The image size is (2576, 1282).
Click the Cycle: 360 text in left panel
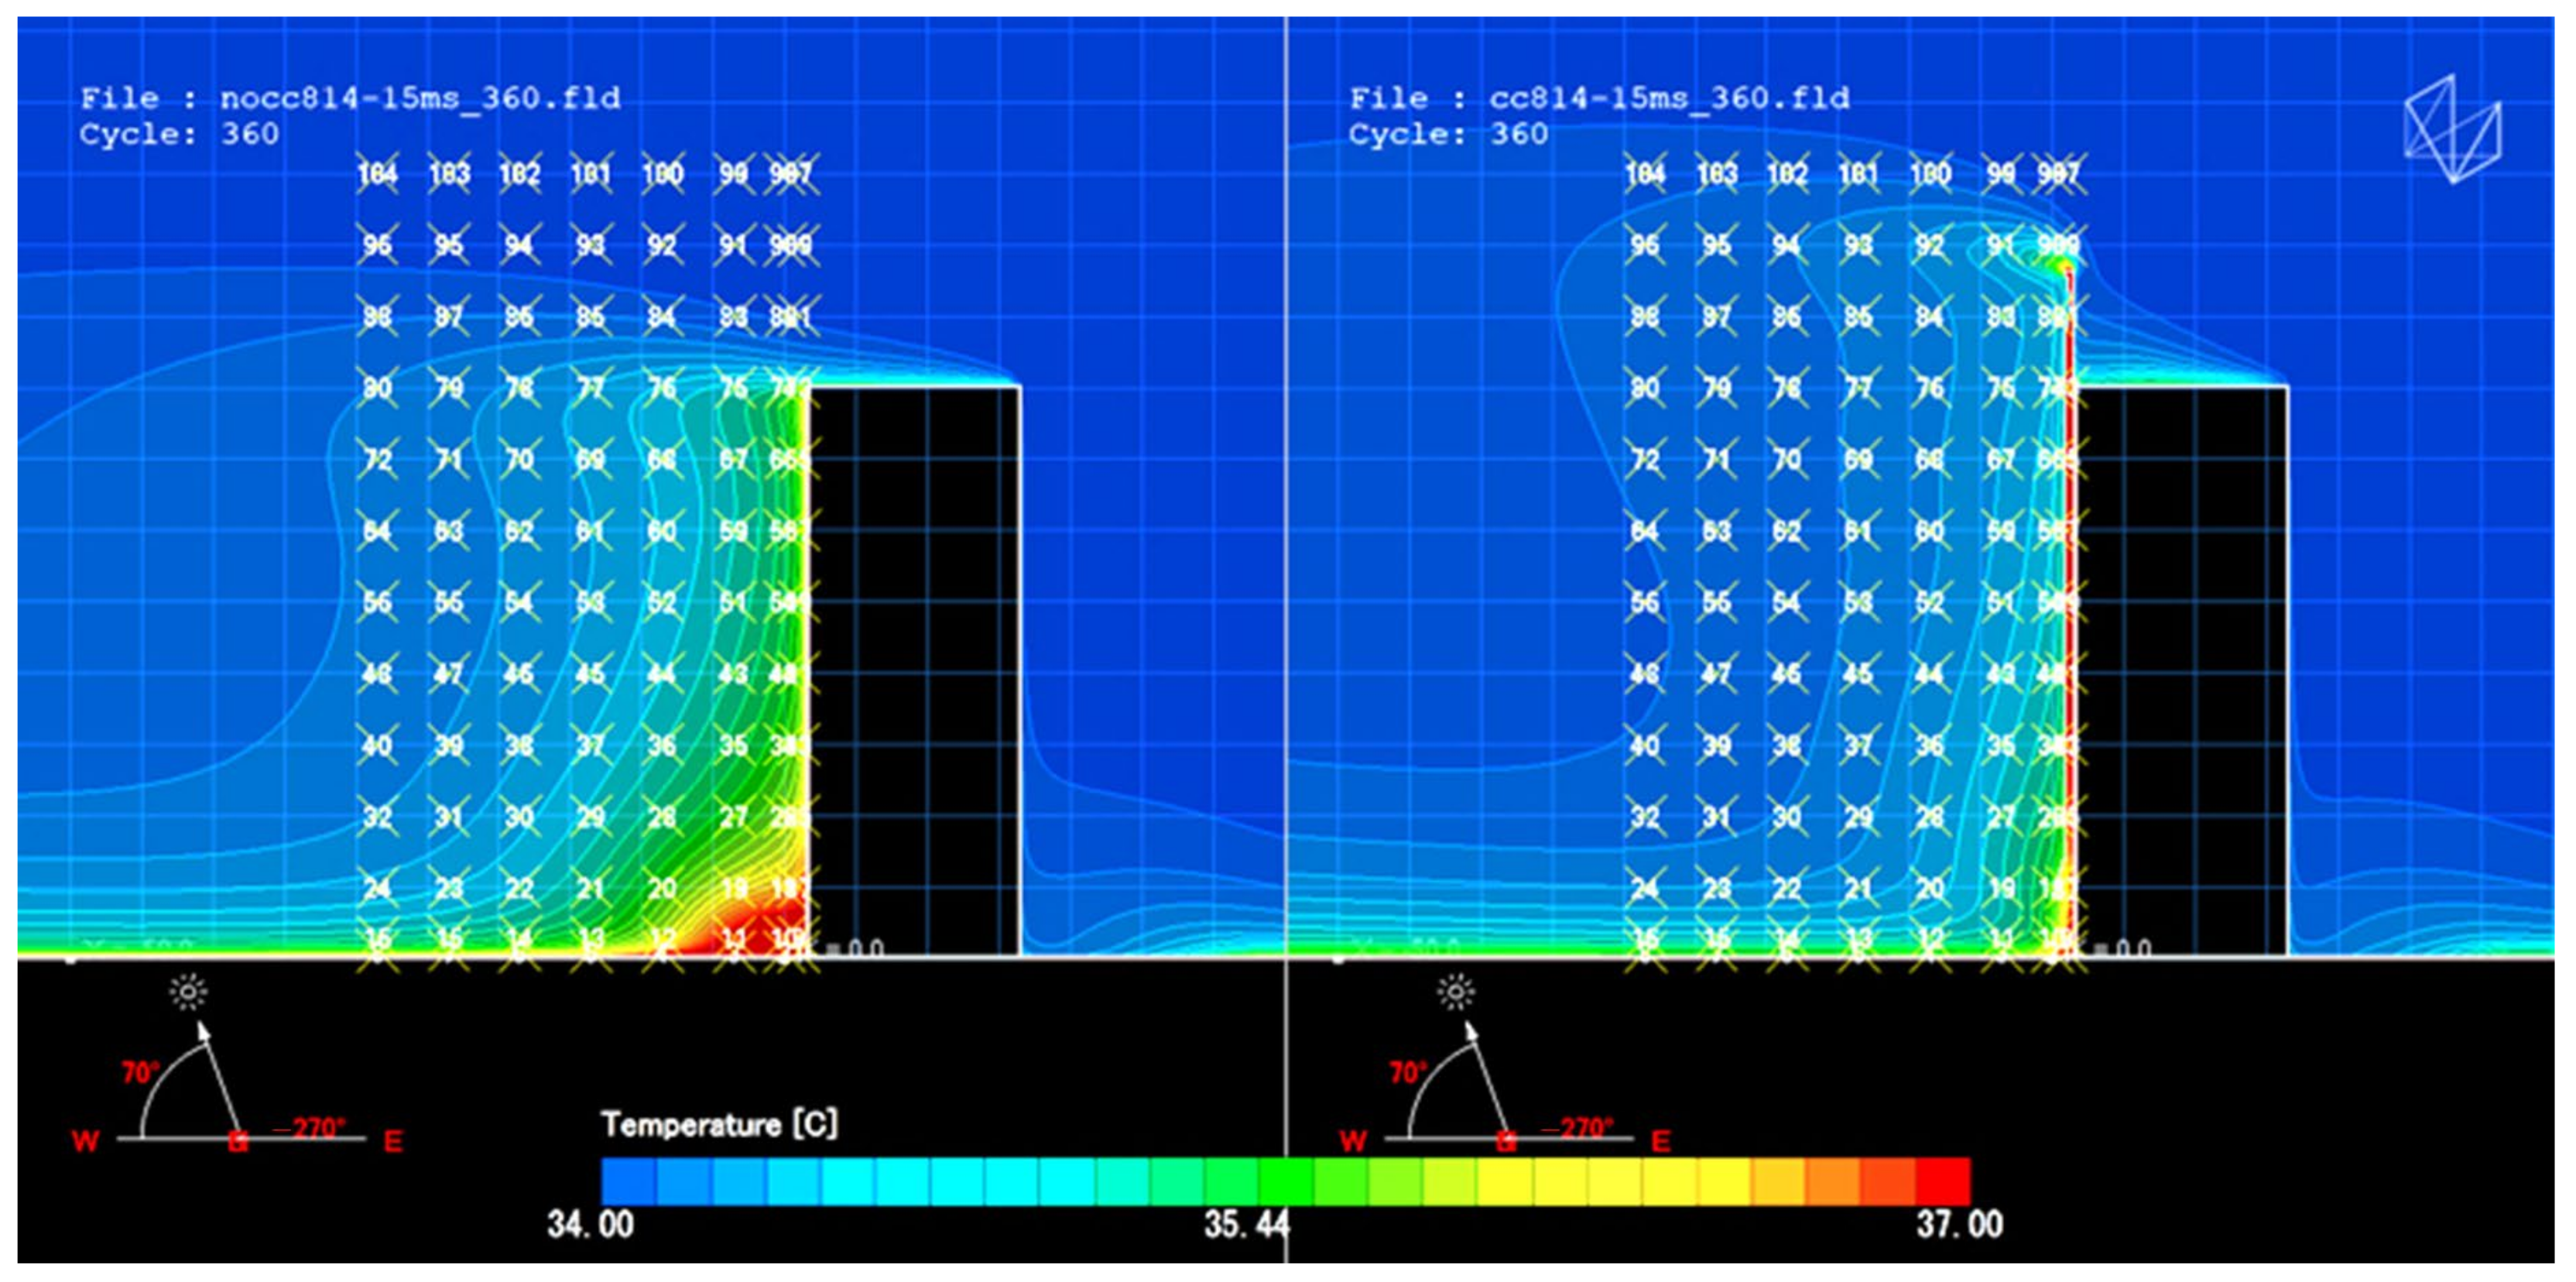click(x=179, y=134)
